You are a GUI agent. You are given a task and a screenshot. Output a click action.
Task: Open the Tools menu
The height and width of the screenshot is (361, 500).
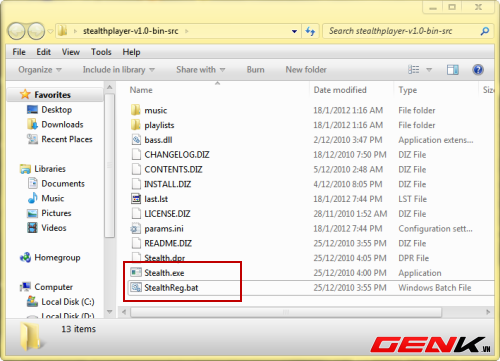click(101, 52)
